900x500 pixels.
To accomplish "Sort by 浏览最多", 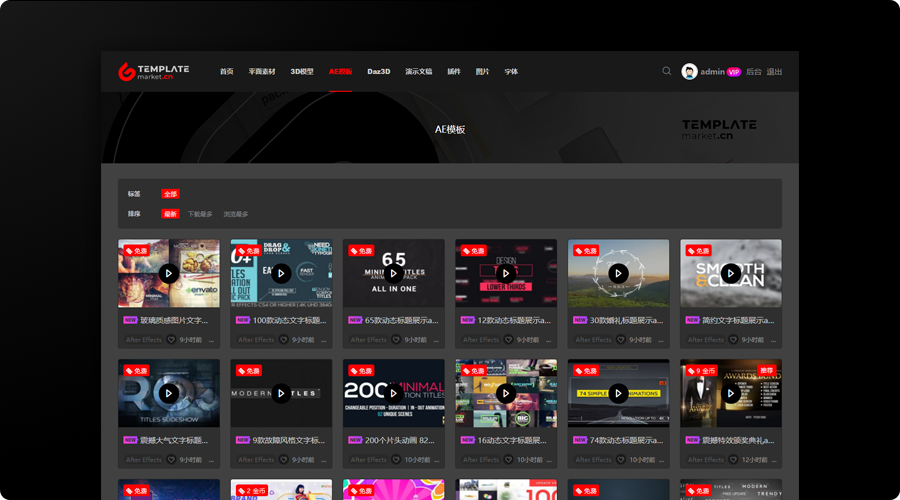I will click(x=236, y=214).
